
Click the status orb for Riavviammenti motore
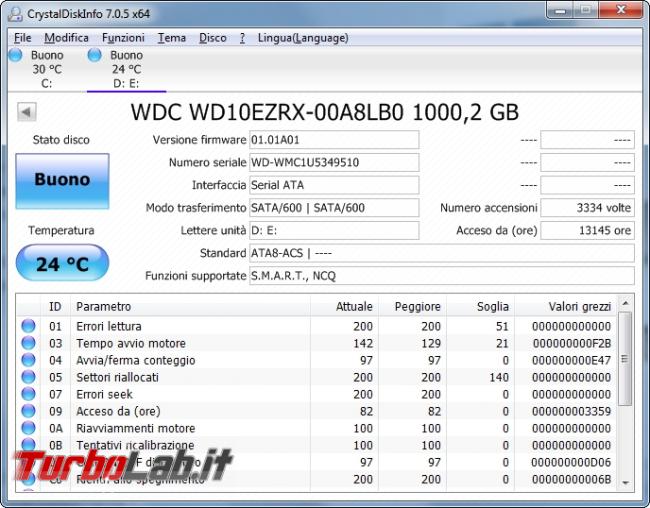click(28, 428)
